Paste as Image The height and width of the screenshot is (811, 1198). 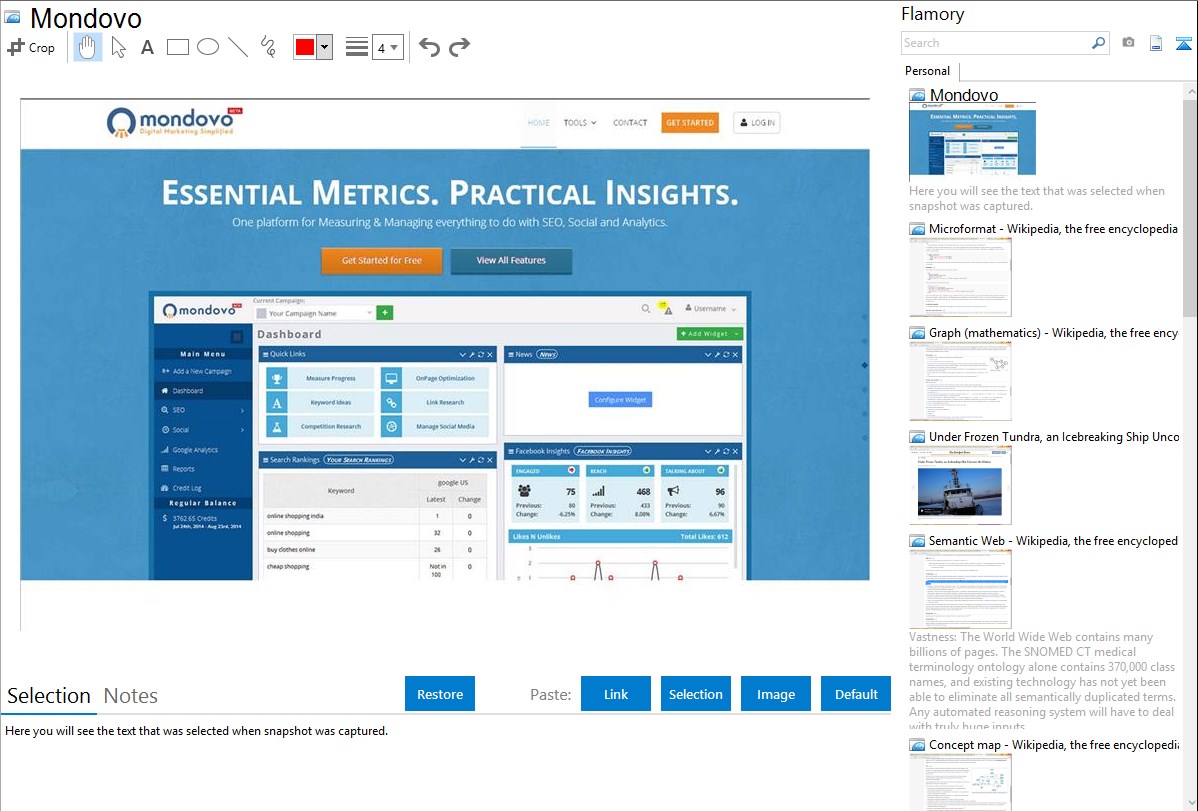[x=775, y=694]
